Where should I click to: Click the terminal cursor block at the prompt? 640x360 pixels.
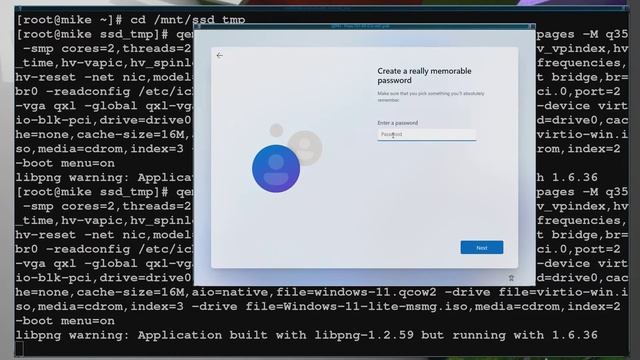coord(20,349)
